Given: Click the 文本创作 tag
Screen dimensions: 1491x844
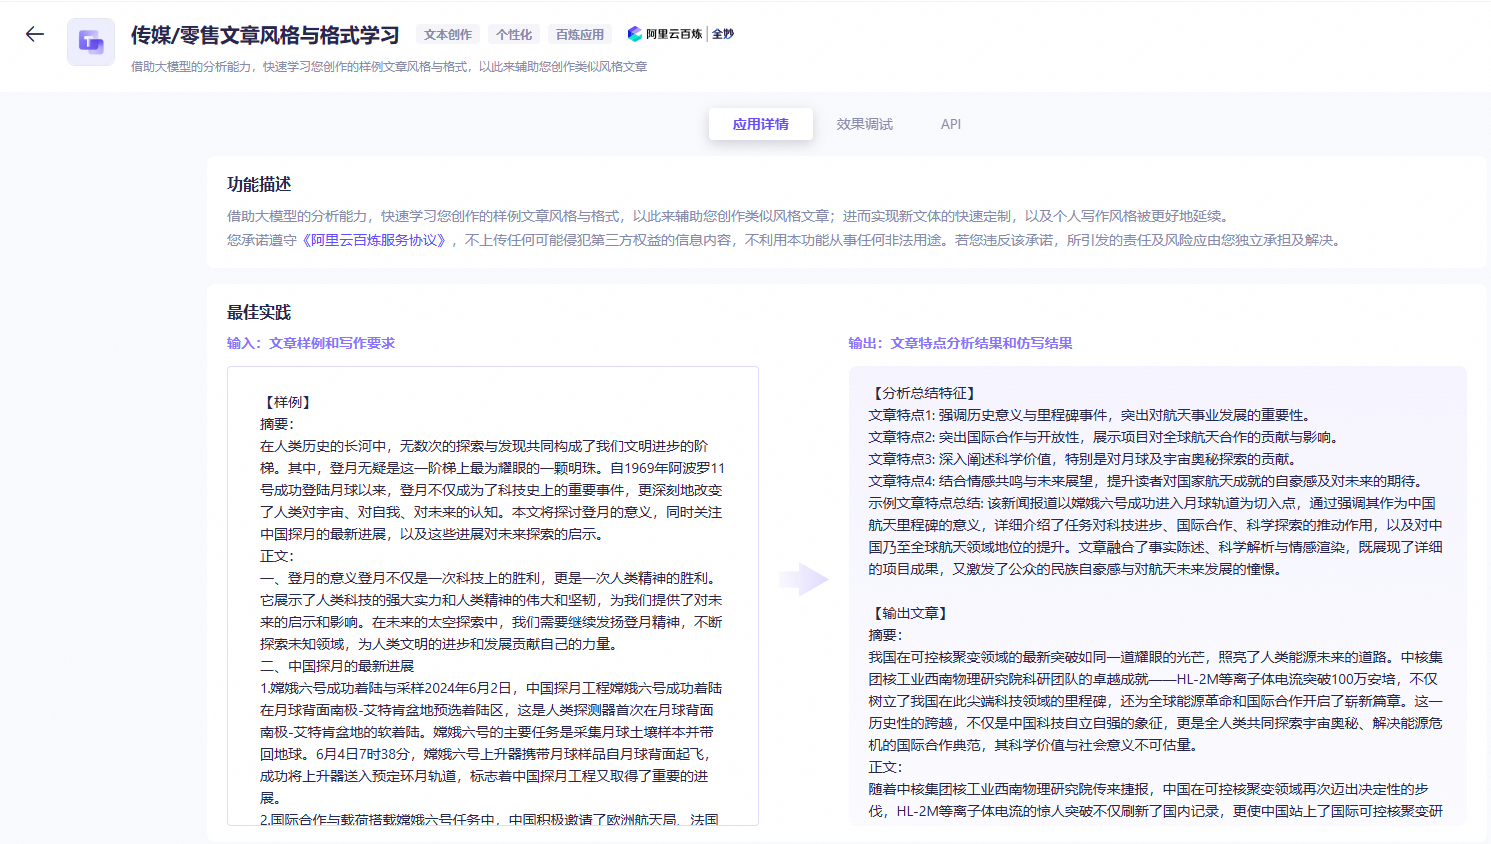Looking at the screenshot, I should (x=448, y=34).
